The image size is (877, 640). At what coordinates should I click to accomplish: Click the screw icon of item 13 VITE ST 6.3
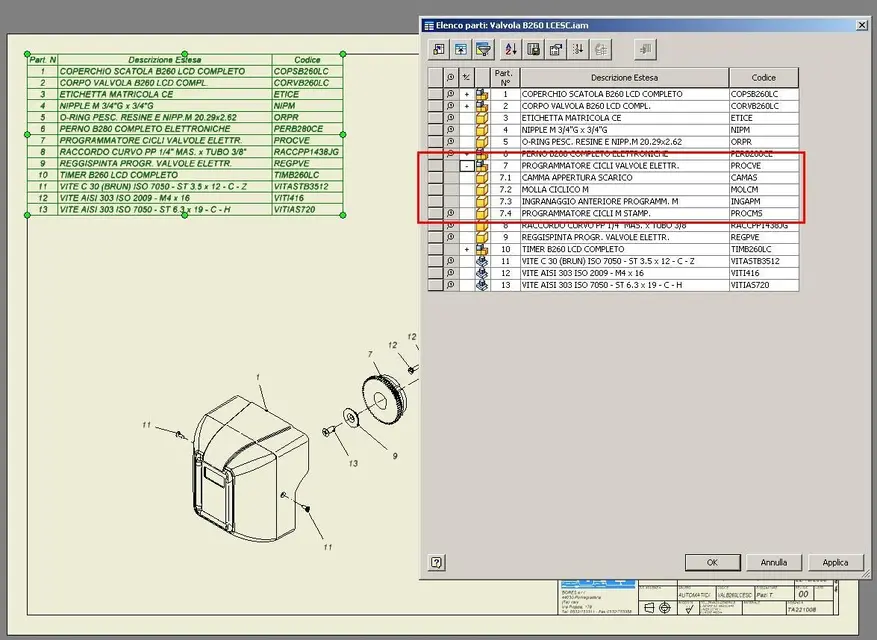(x=482, y=285)
